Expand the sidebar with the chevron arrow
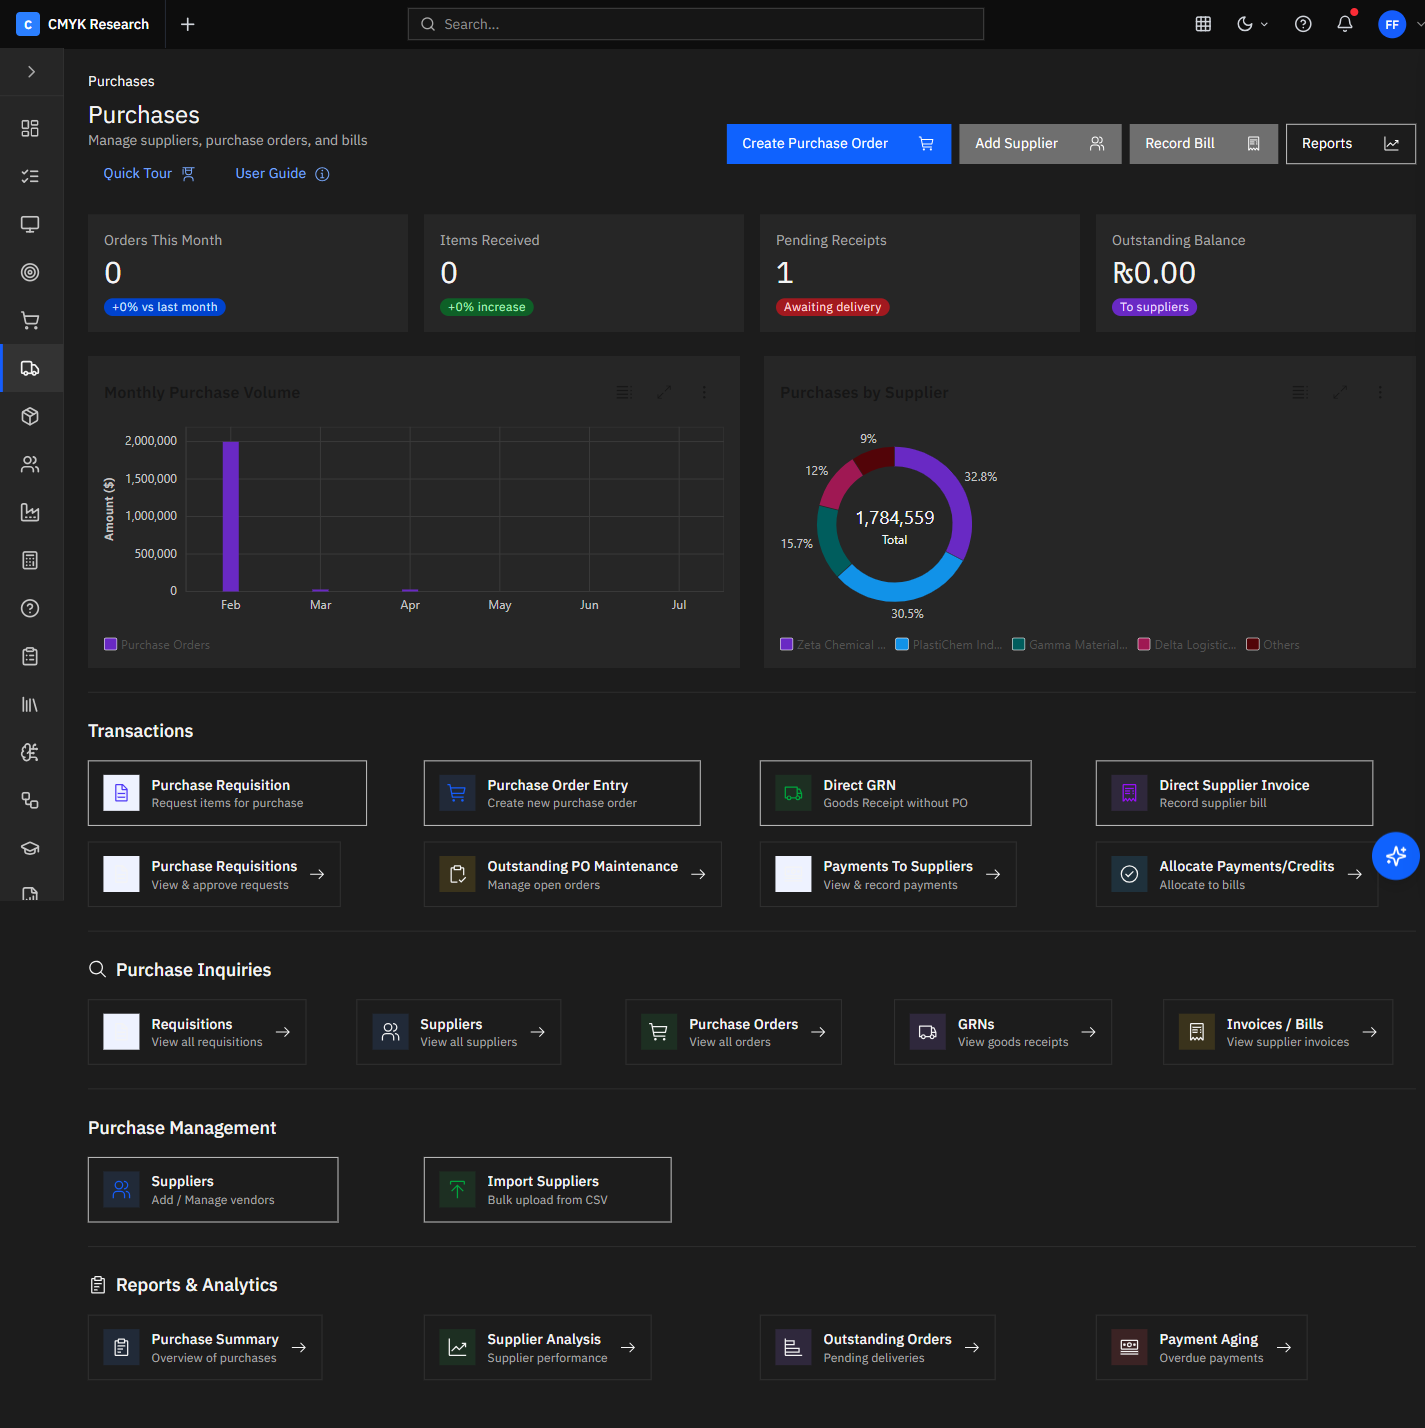This screenshot has width=1425, height=1428. [31, 72]
